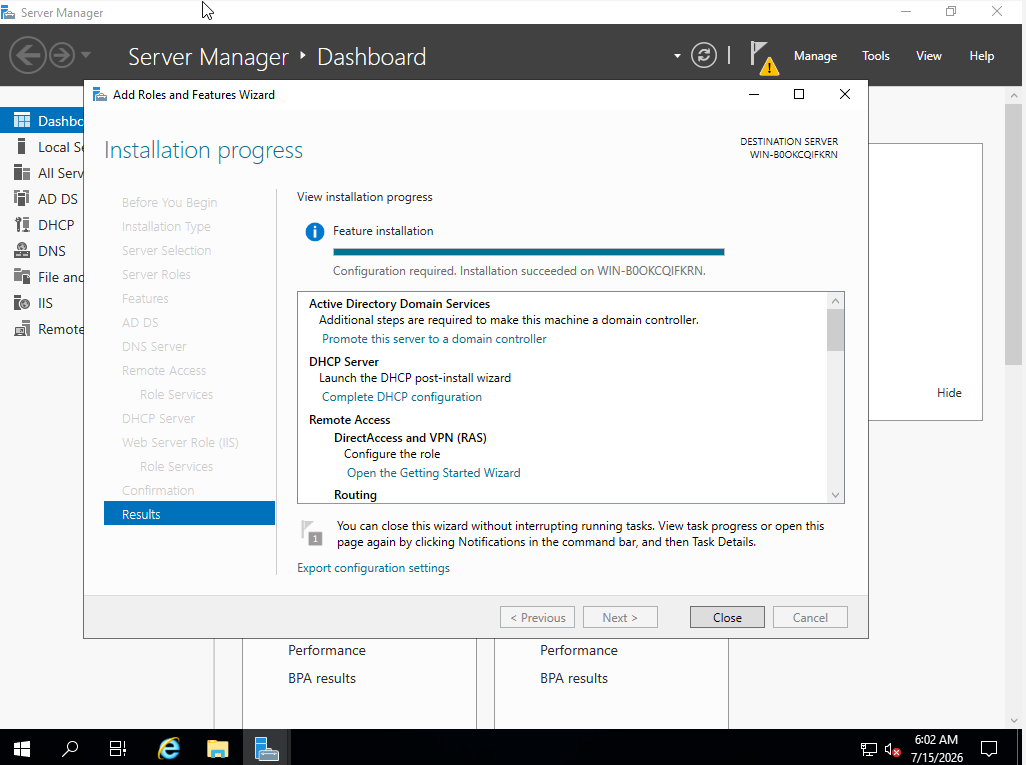This screenshot has width=1026, height=765.
Task: Select the Before You Begin wizard step
Action: coord(169,202)
